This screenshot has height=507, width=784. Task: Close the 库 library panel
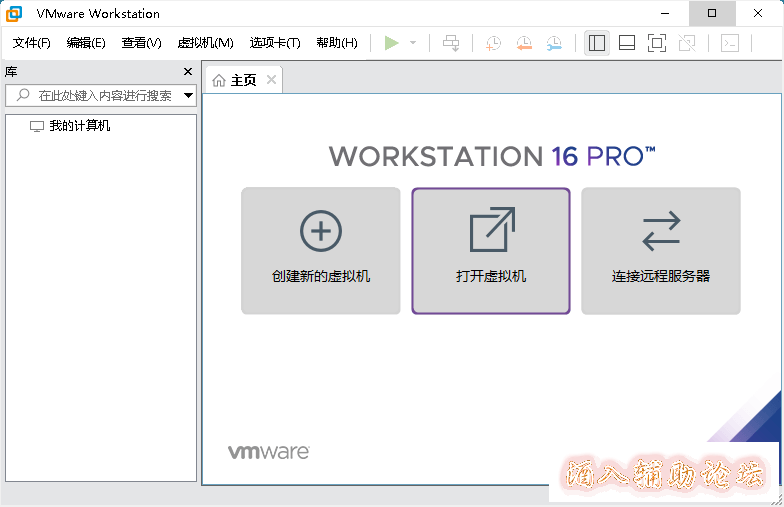pos(188,72)
